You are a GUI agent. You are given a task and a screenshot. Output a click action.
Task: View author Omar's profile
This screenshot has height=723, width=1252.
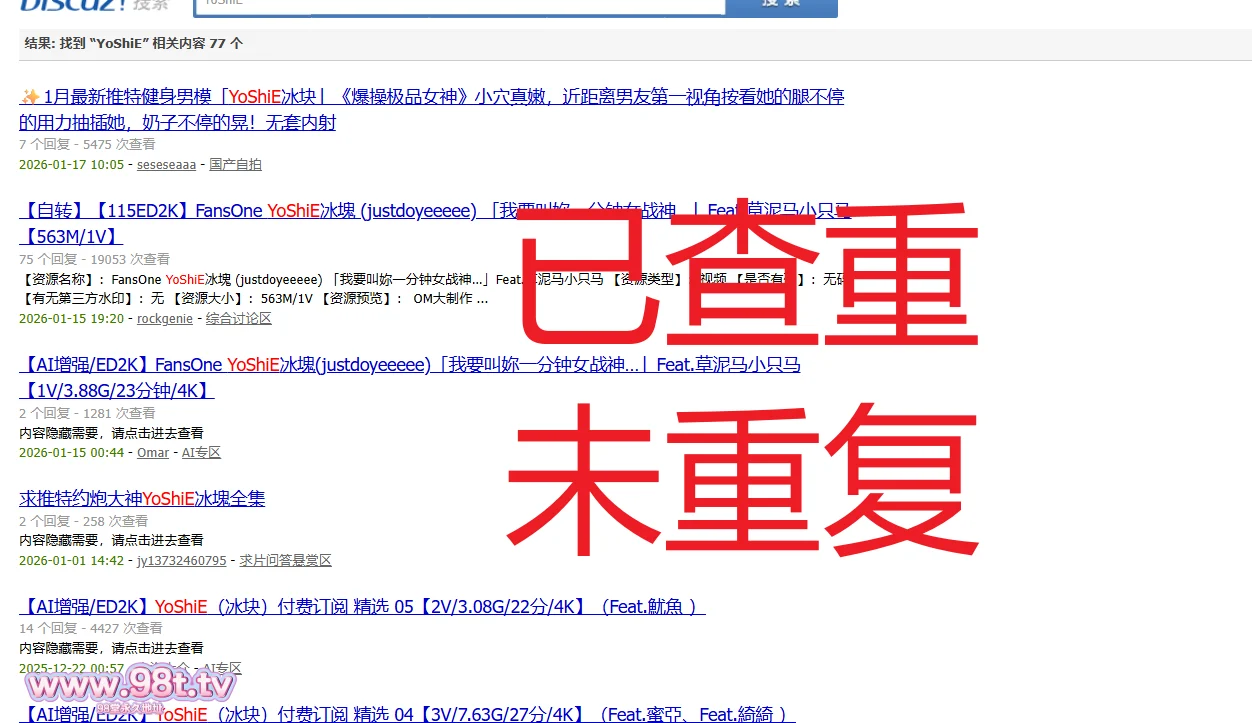click(x=153, y=453)
